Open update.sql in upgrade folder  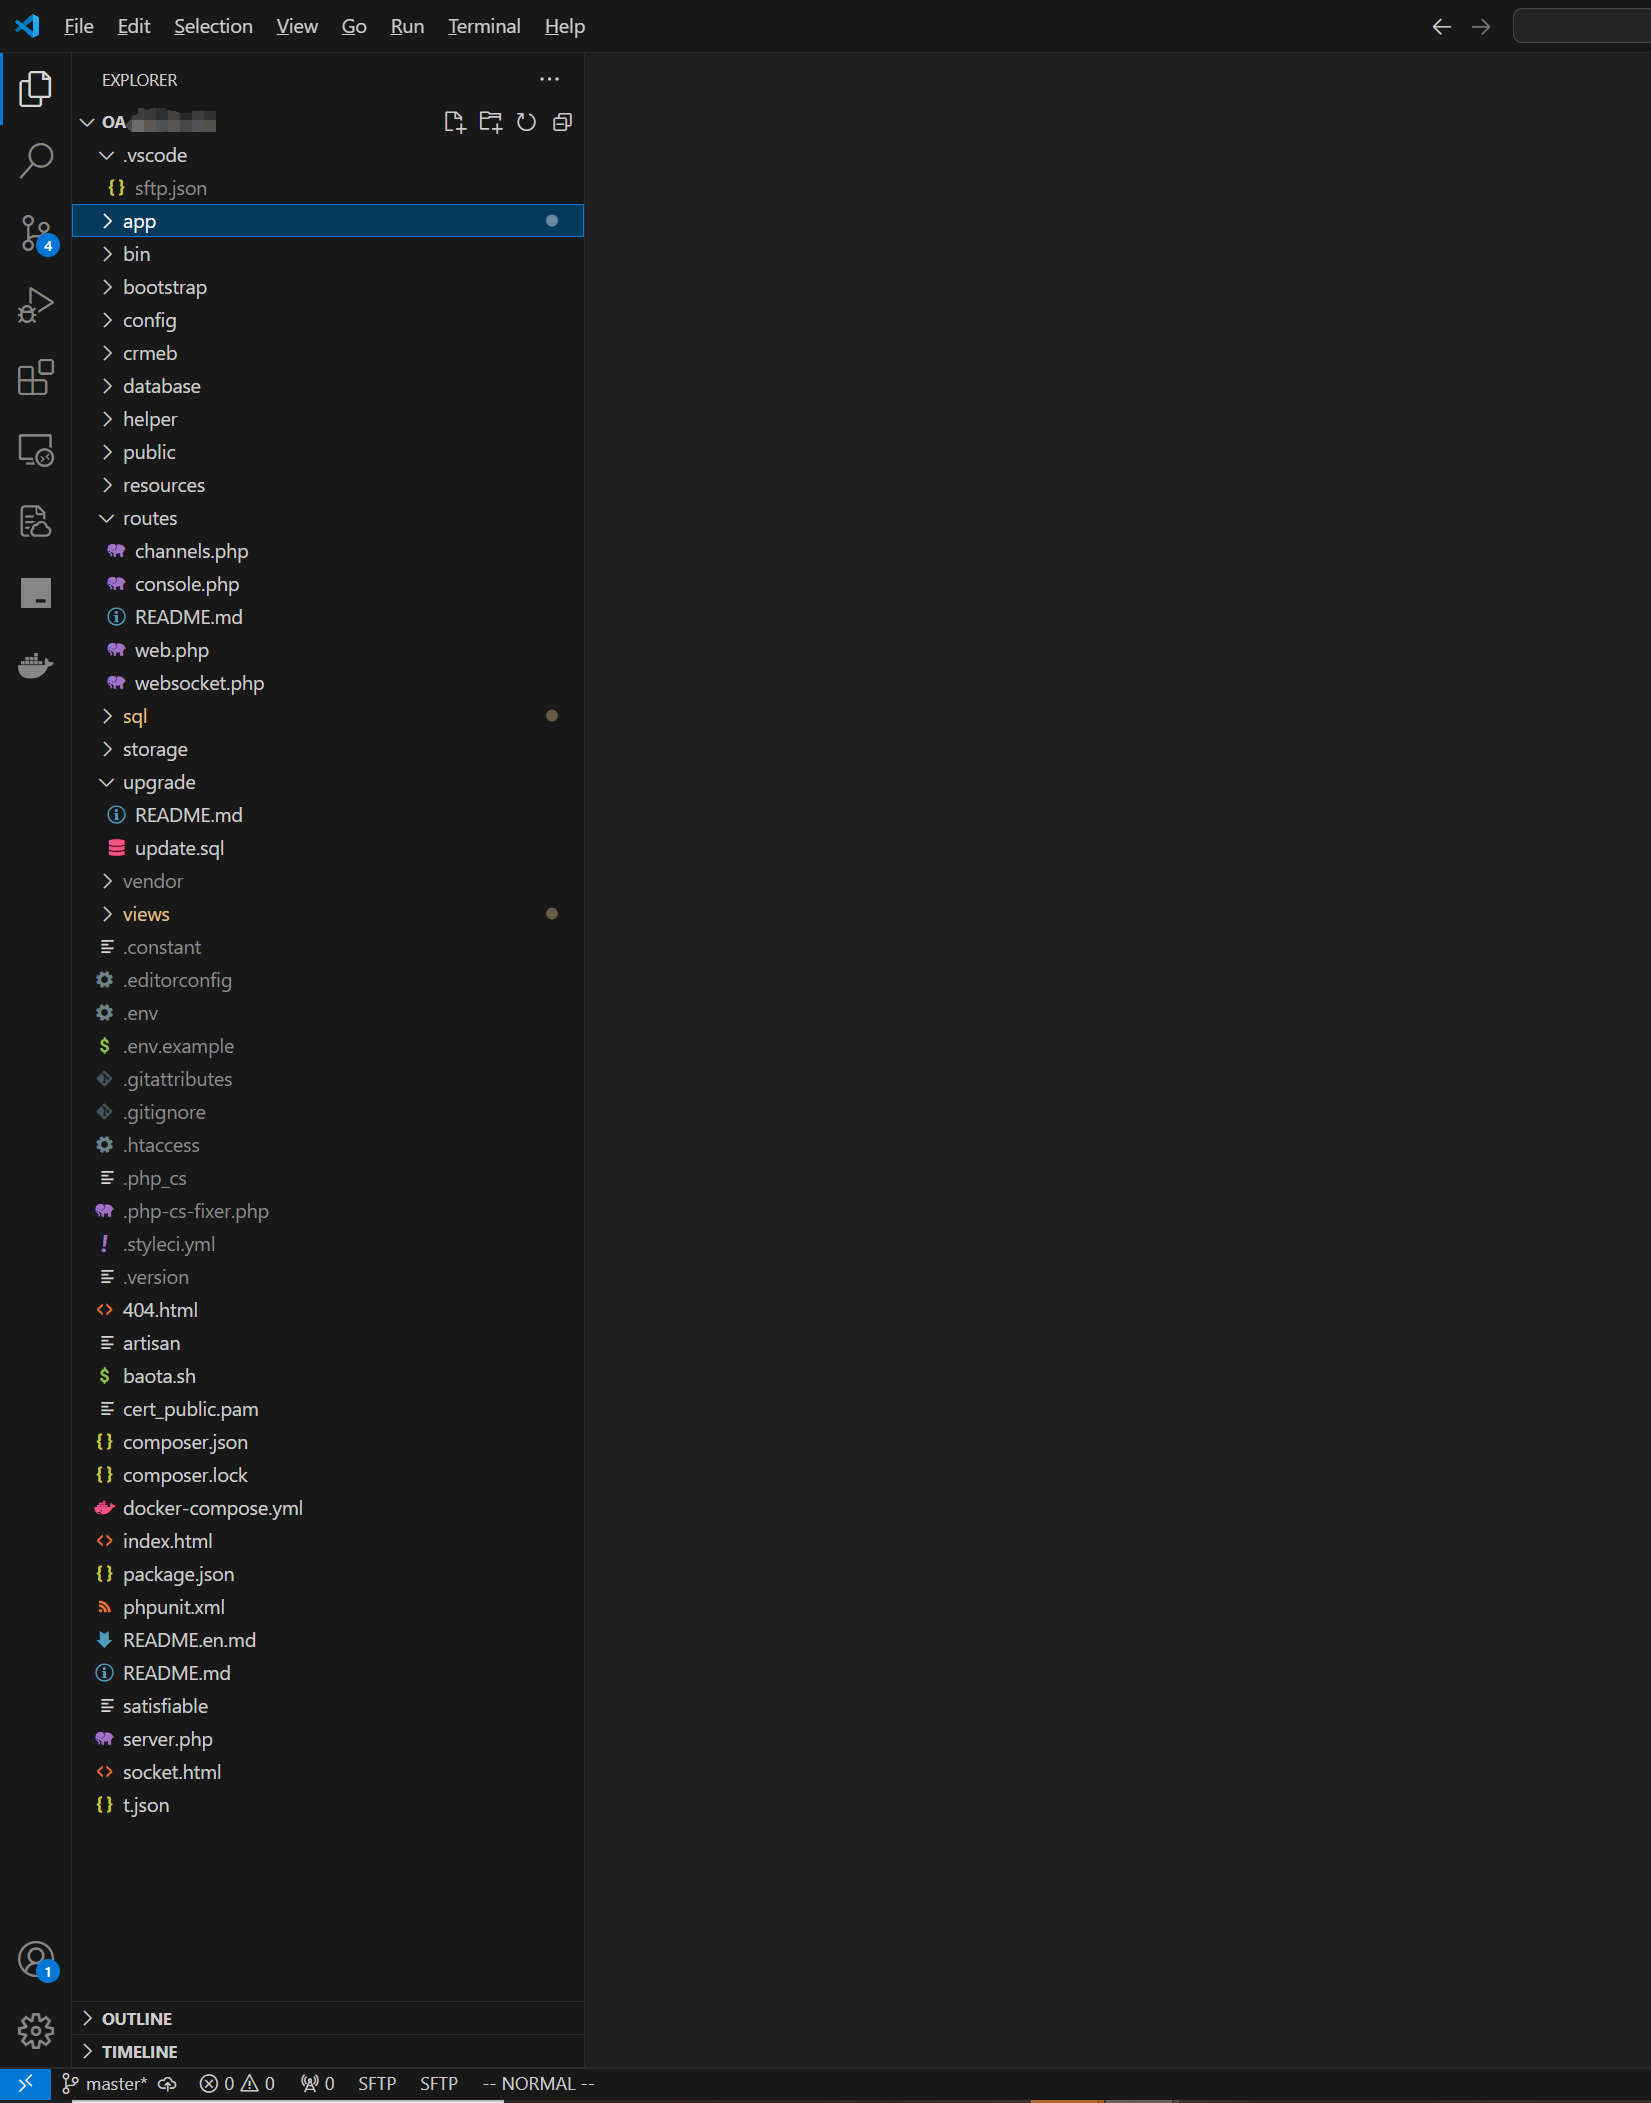328,848
